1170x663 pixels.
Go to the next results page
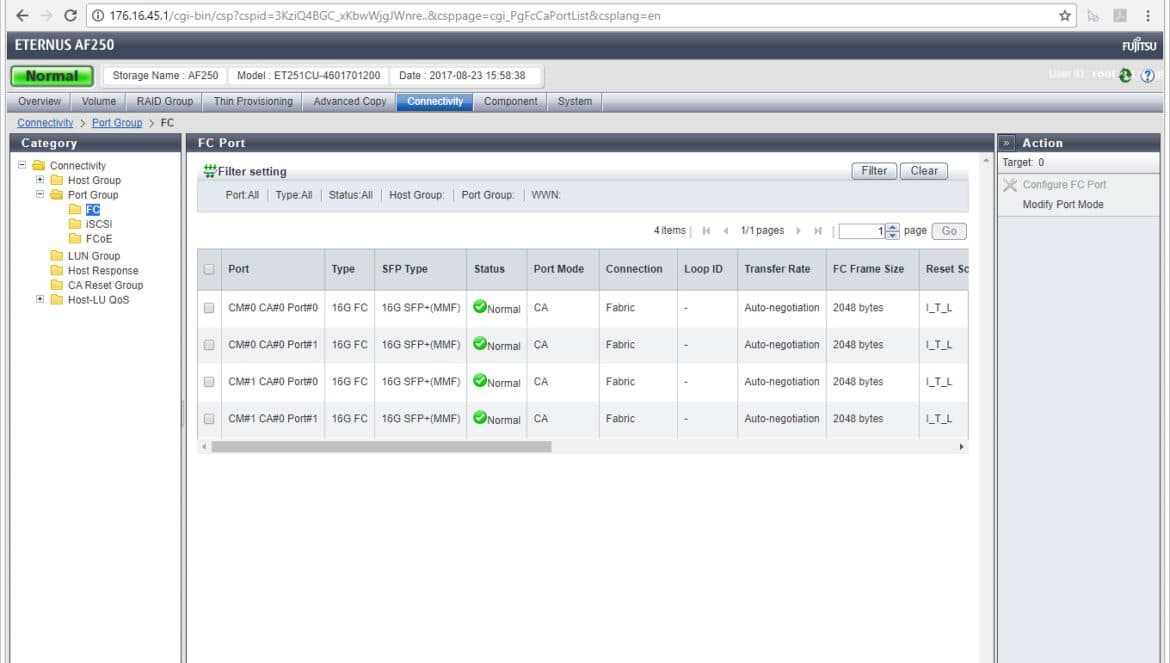coord(798,231)
